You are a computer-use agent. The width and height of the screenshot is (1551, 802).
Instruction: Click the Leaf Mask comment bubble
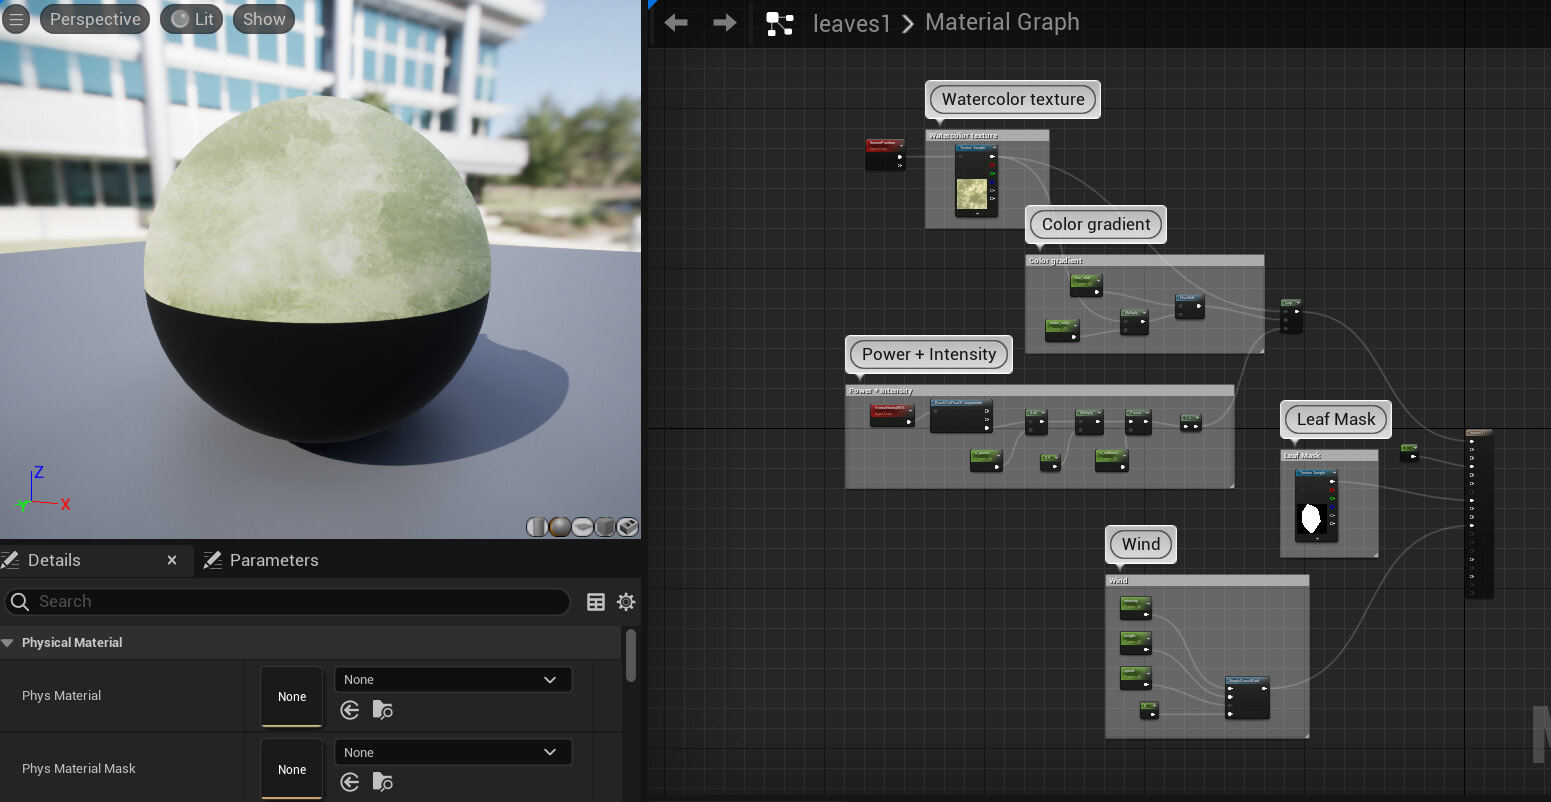1336,419
